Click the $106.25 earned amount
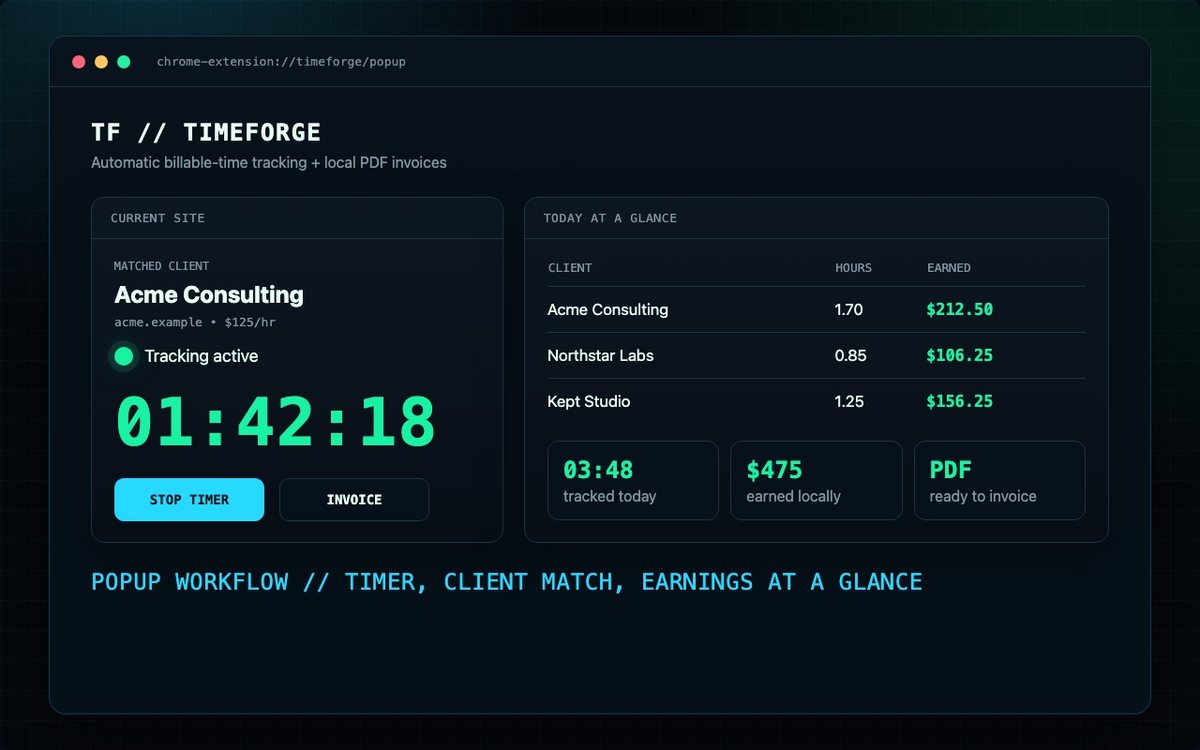This screenshot has width=1200, height=750. coord(960,356)
